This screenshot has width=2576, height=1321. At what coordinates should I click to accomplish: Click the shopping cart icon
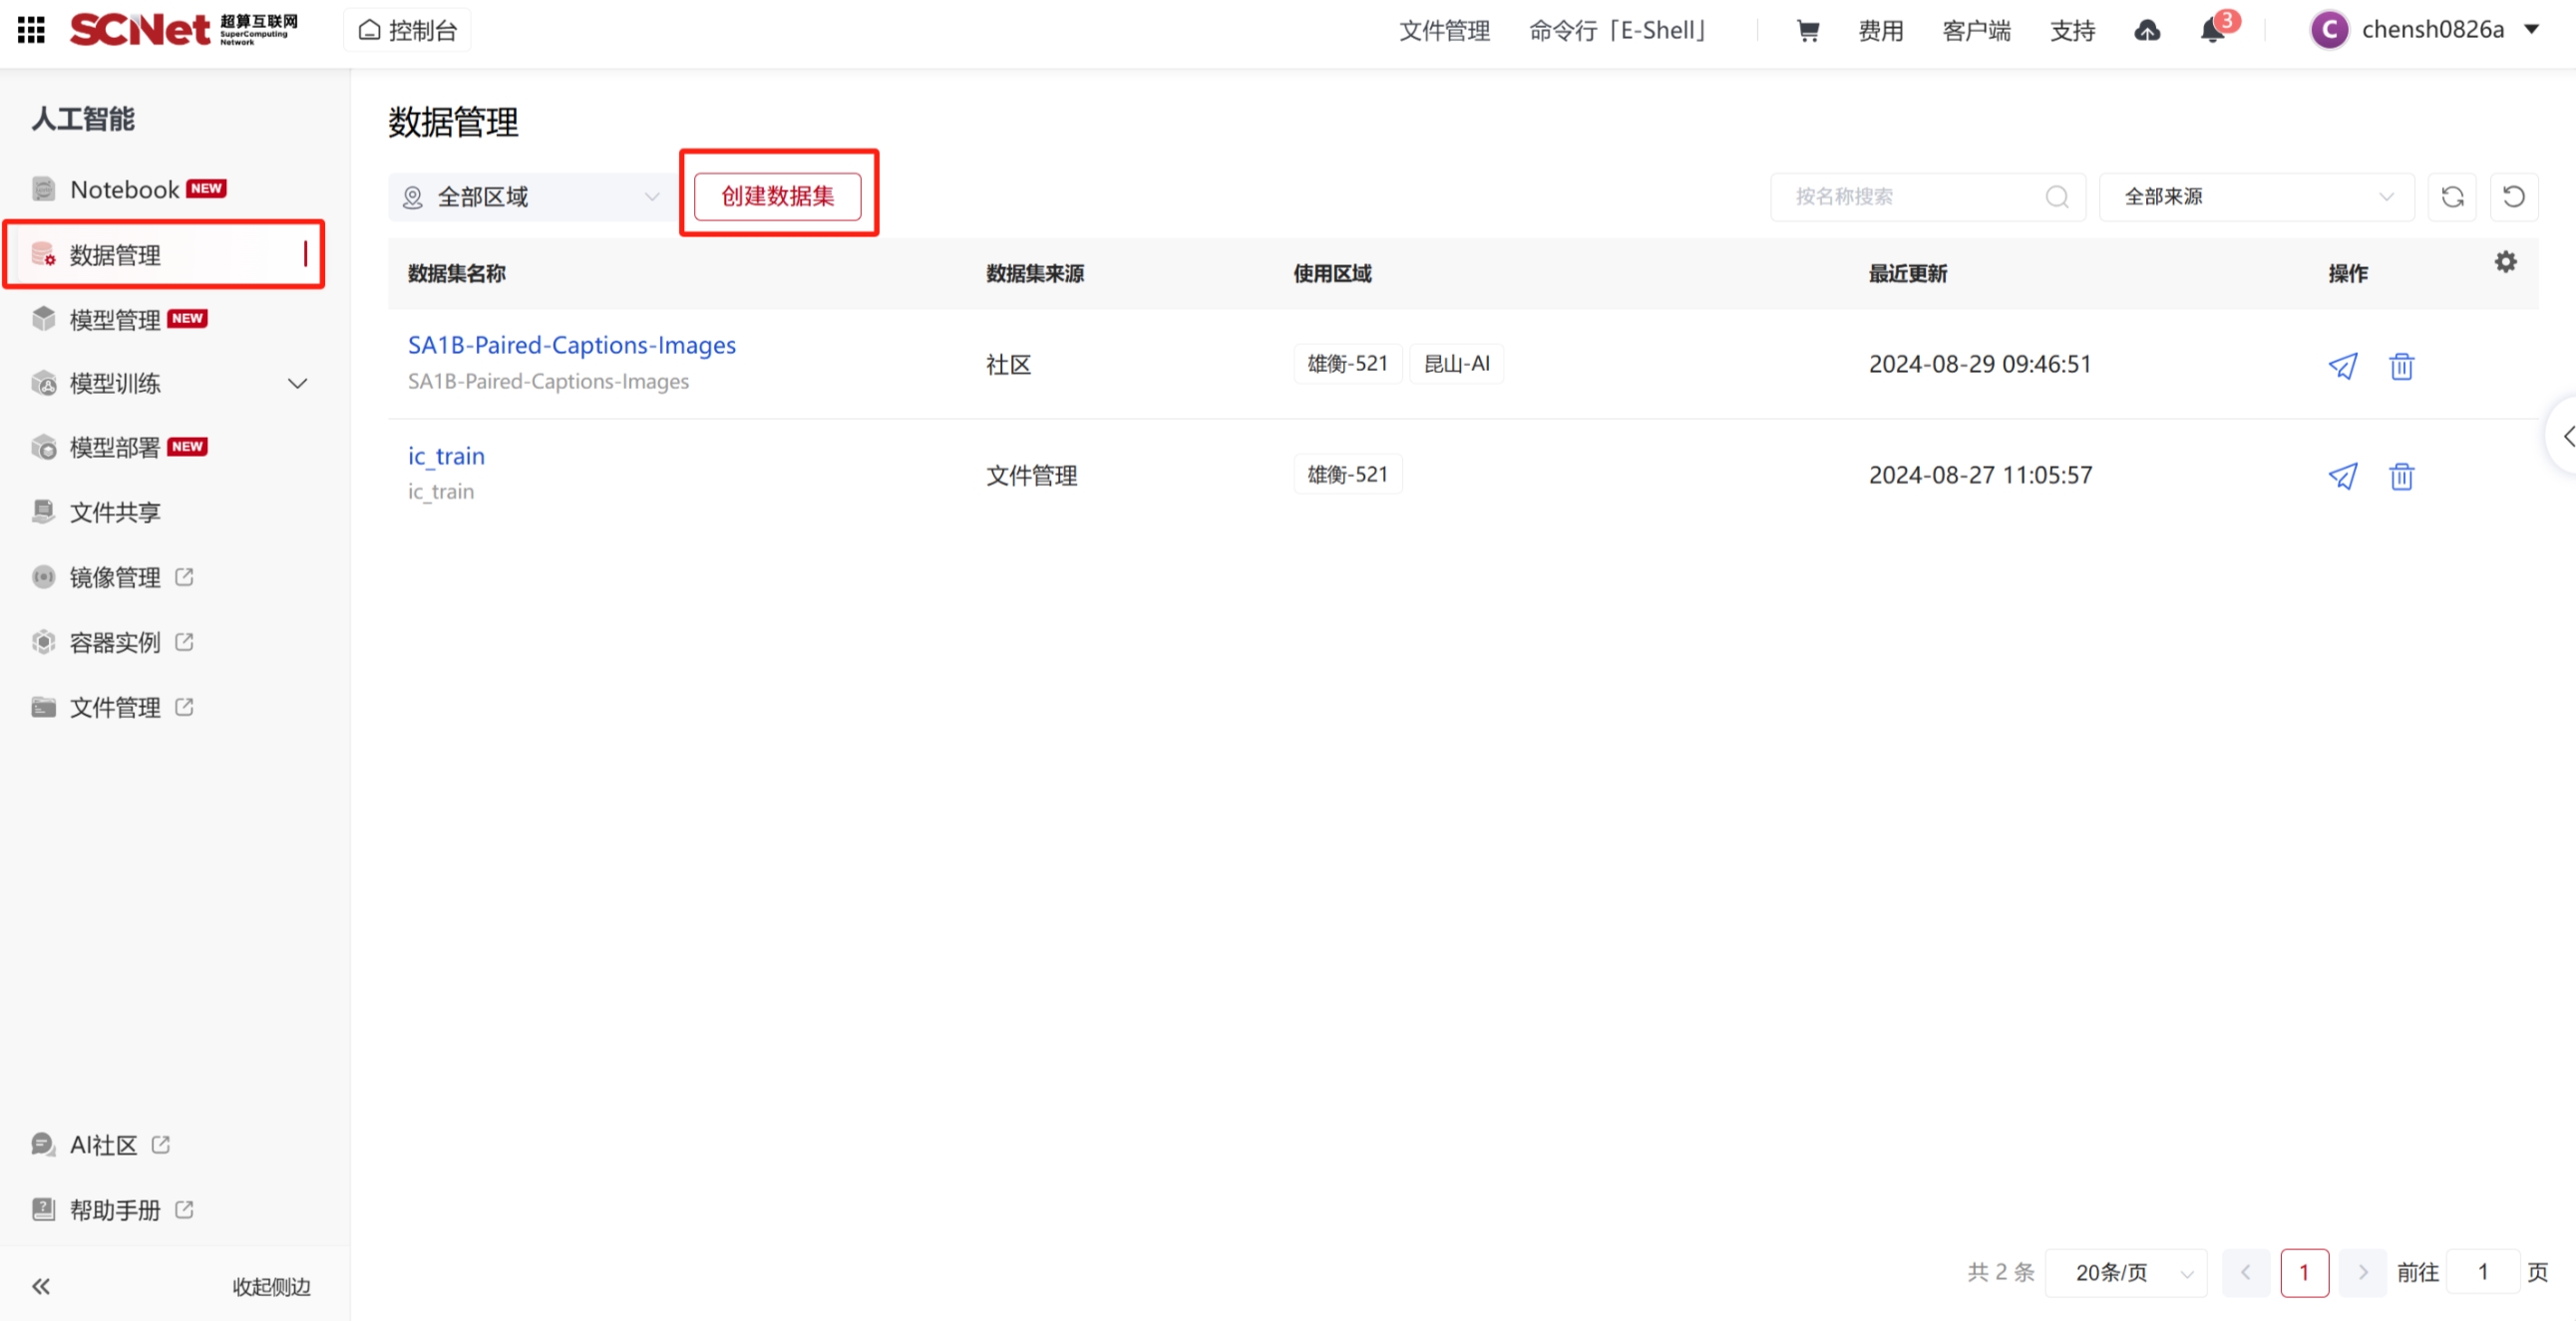(x=1807, y=31)
